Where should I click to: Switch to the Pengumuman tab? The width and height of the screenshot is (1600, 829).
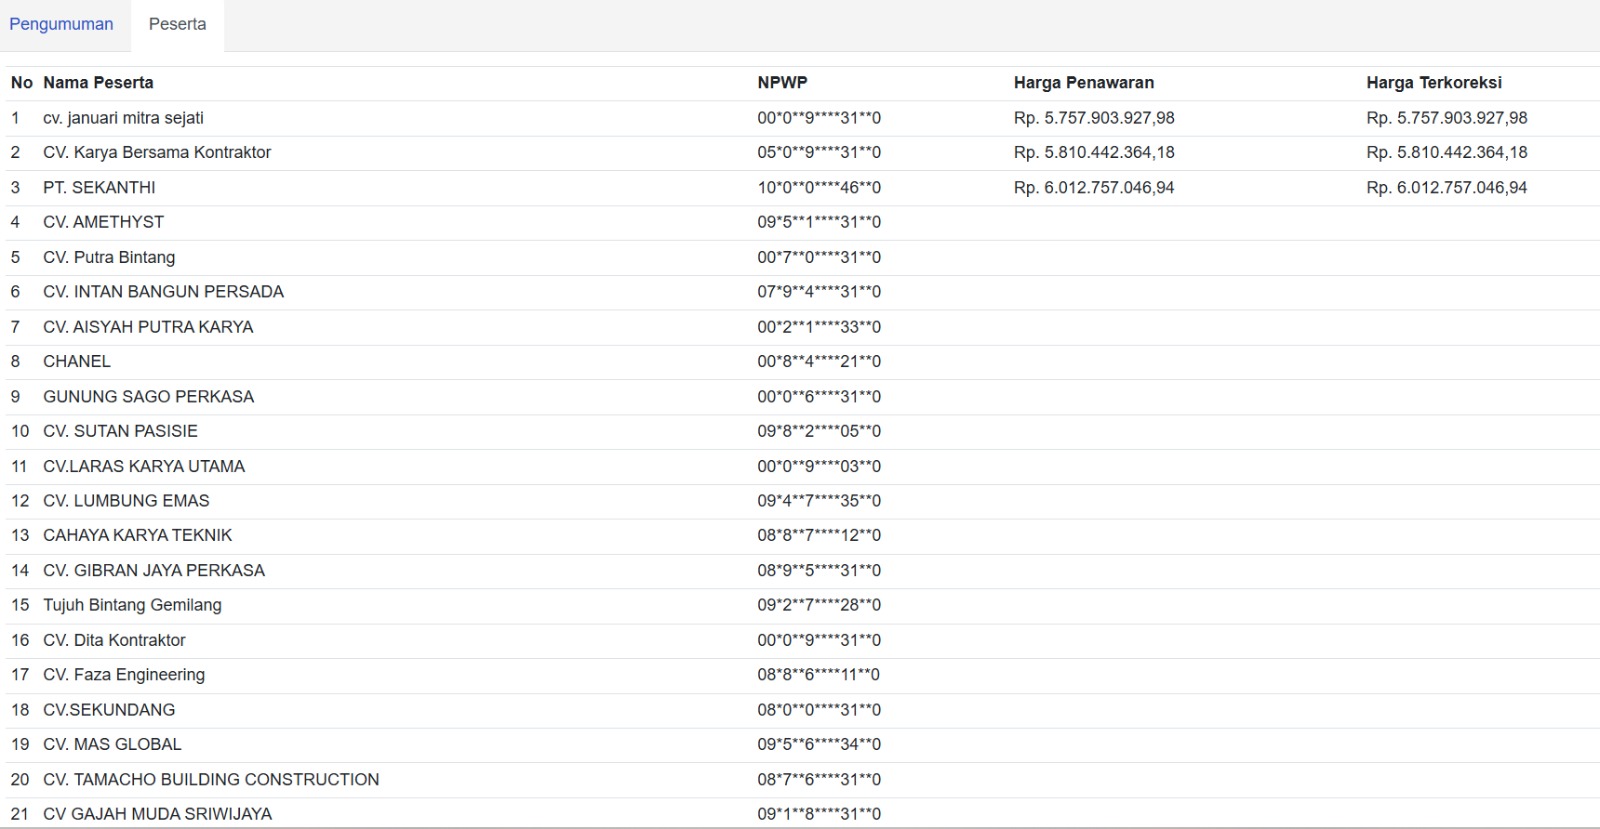point(62,24)
